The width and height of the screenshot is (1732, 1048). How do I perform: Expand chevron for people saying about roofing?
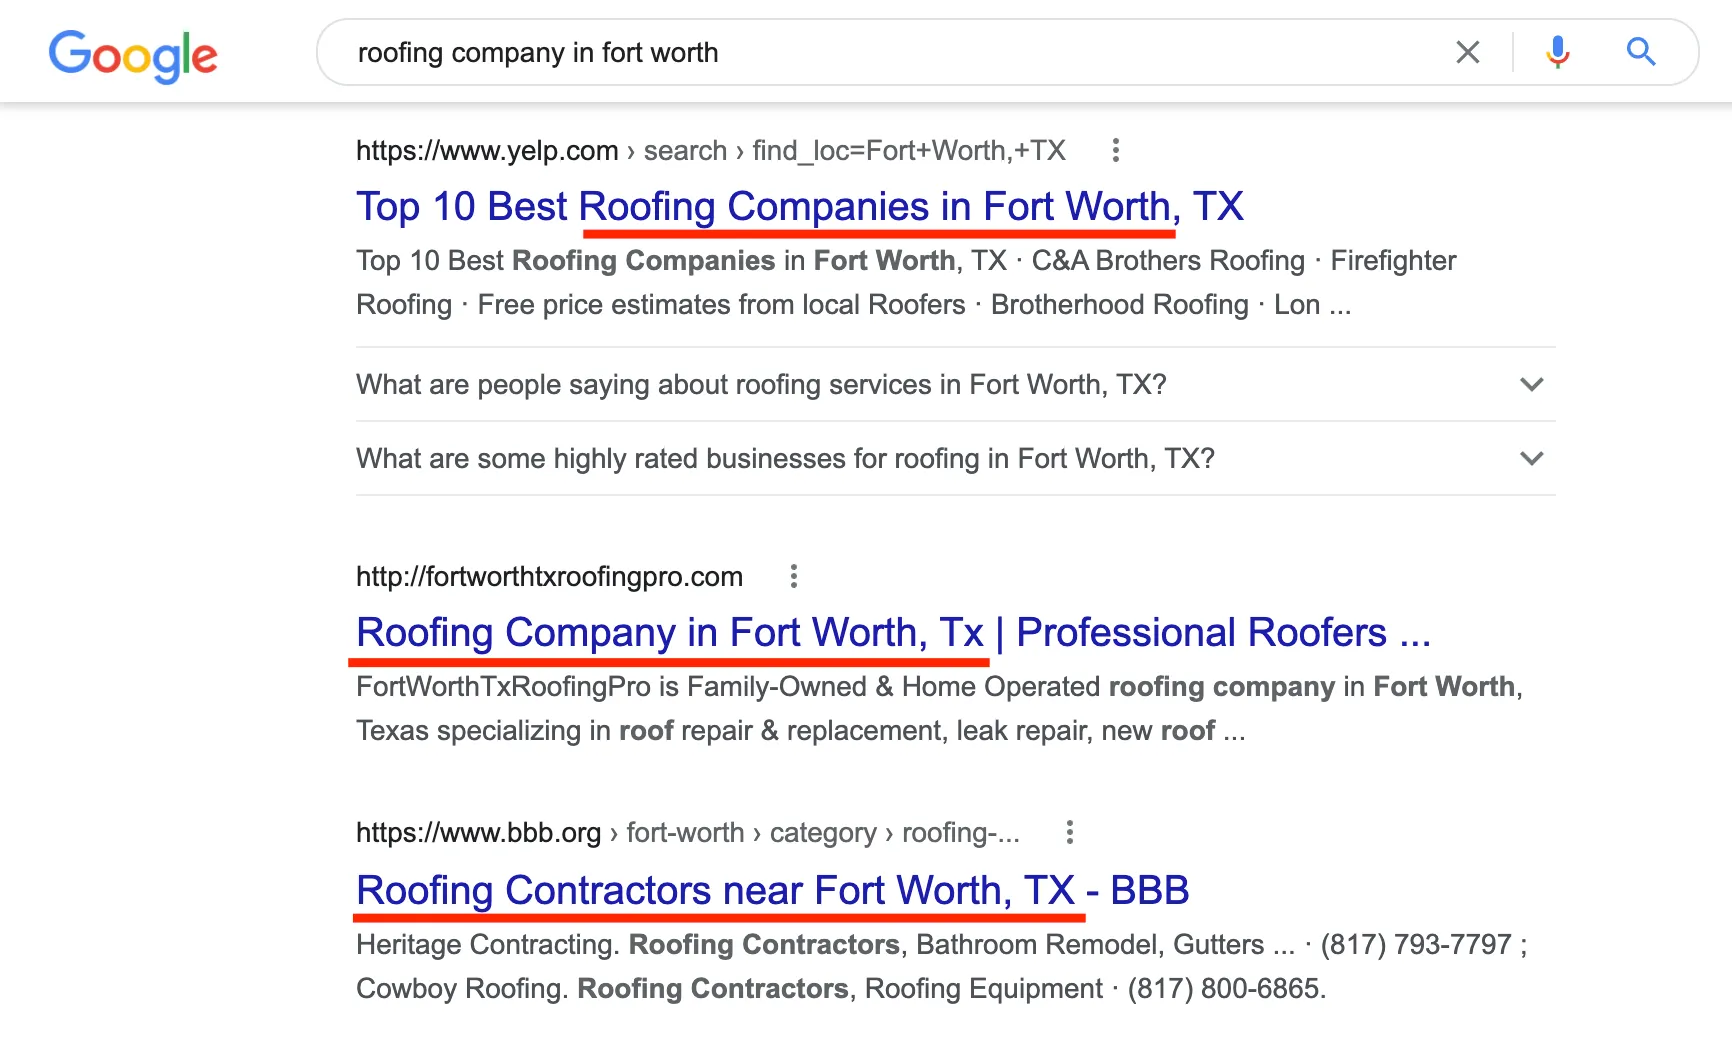(x=1531, y=384)
